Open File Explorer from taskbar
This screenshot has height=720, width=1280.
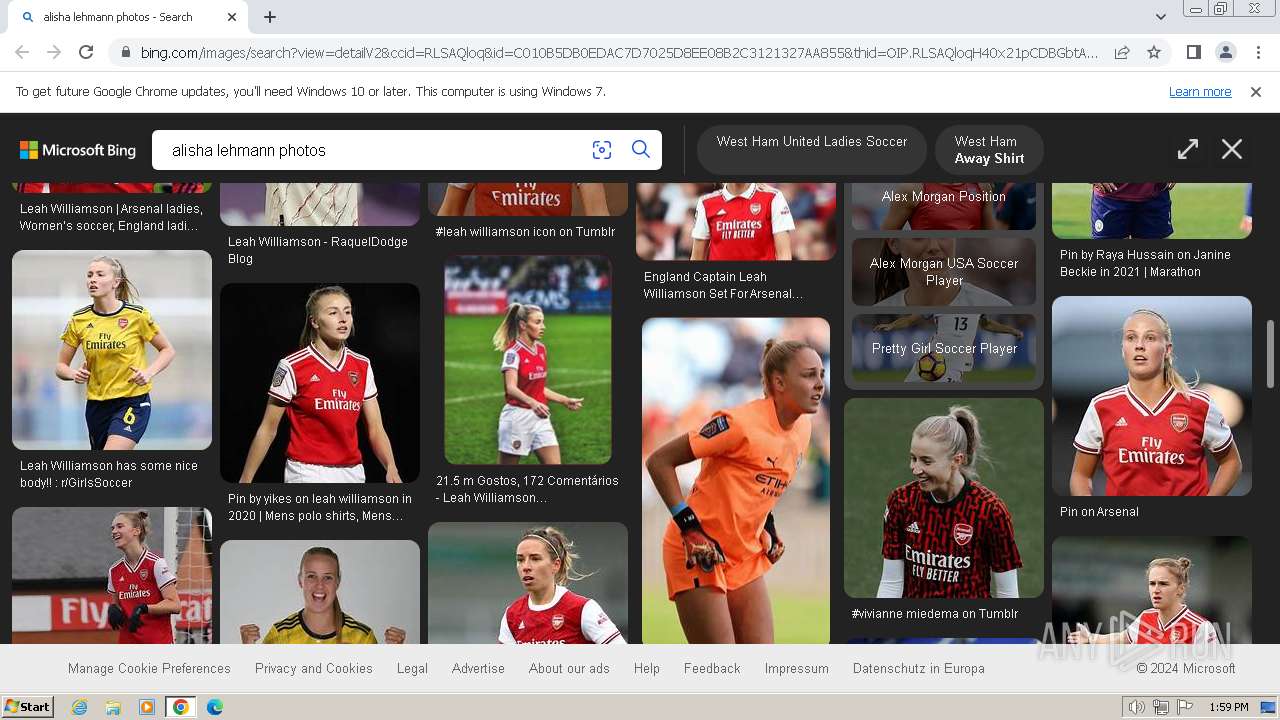113,707
